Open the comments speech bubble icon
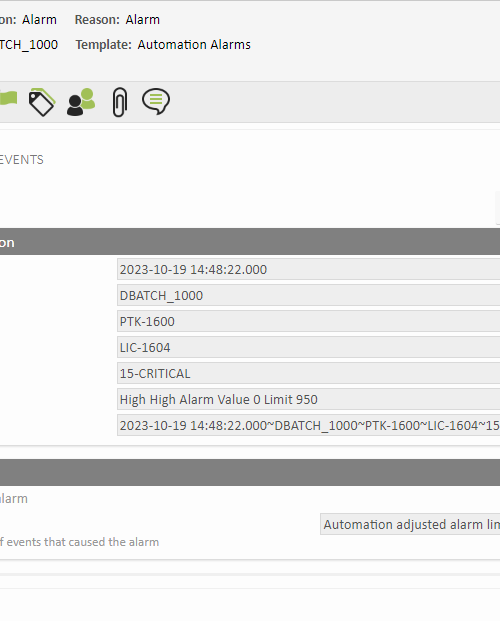Viewport: 500px width, 621px height. coord(156,101)
